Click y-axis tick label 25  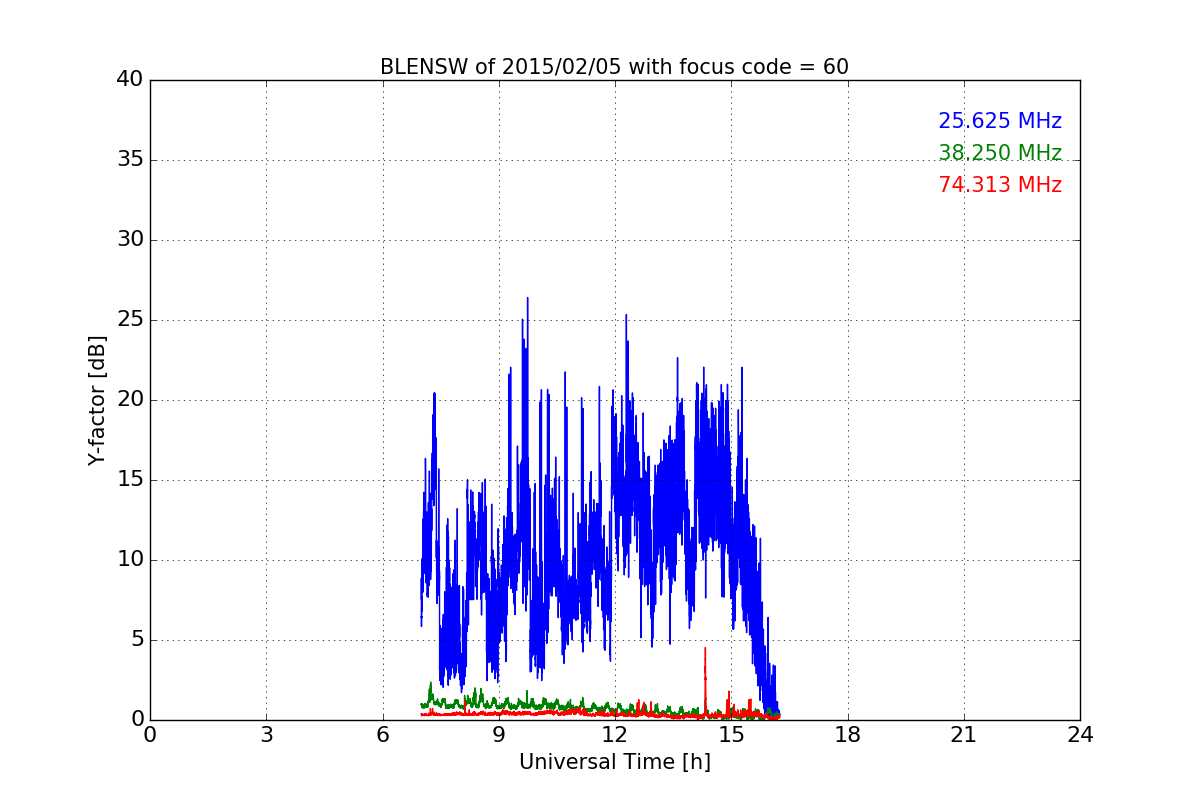coord(129,320)
